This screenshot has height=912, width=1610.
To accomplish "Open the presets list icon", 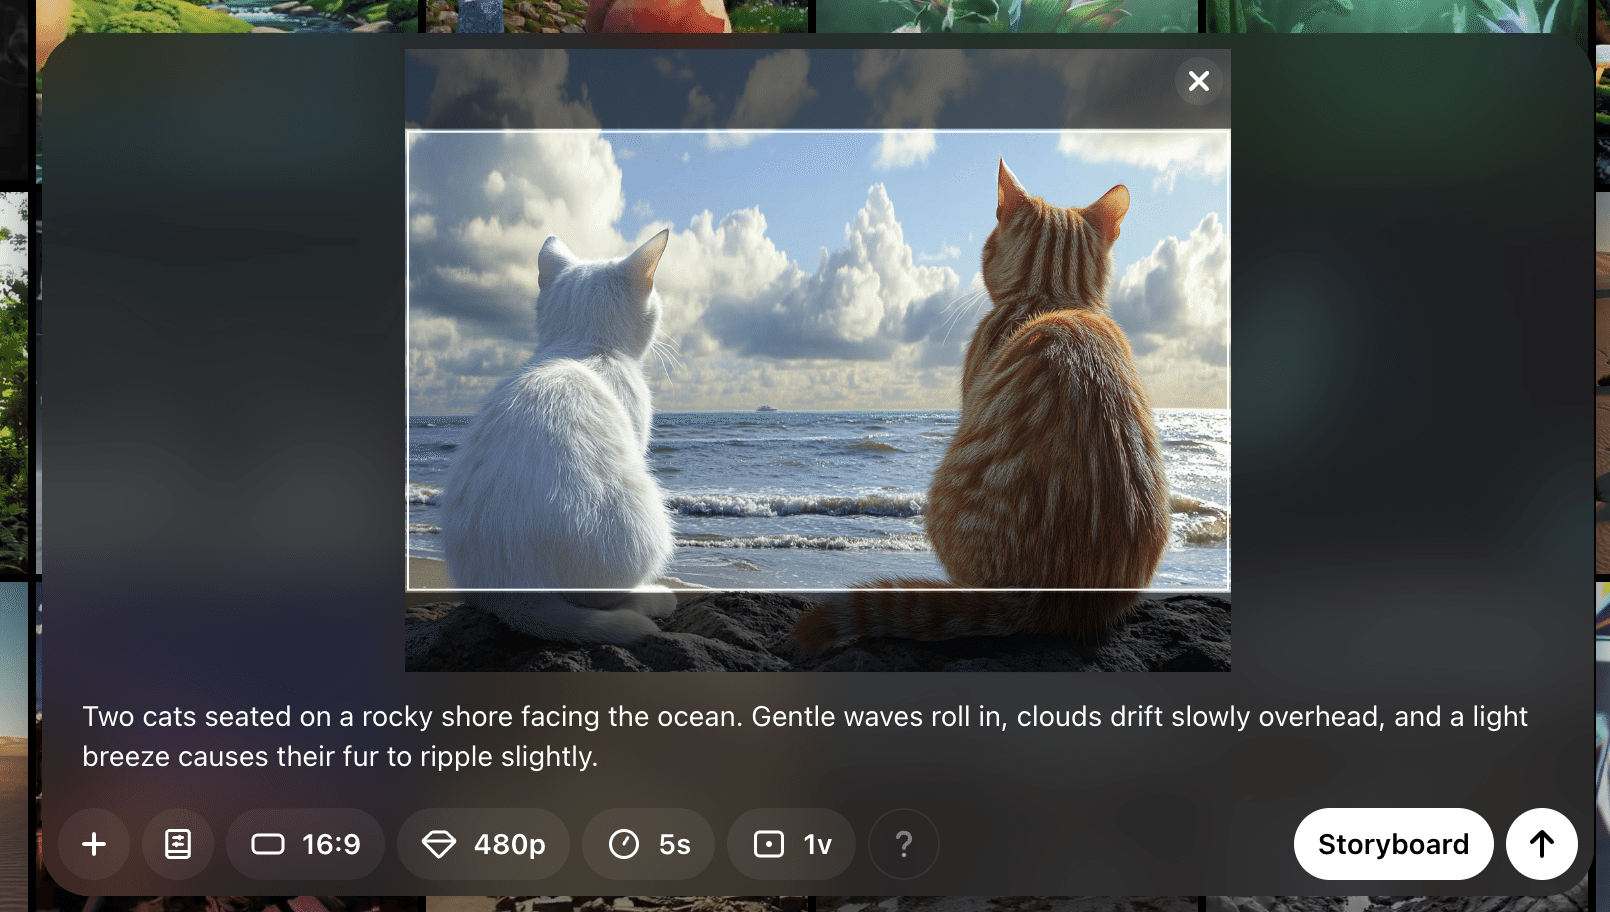I will point(178,844).
